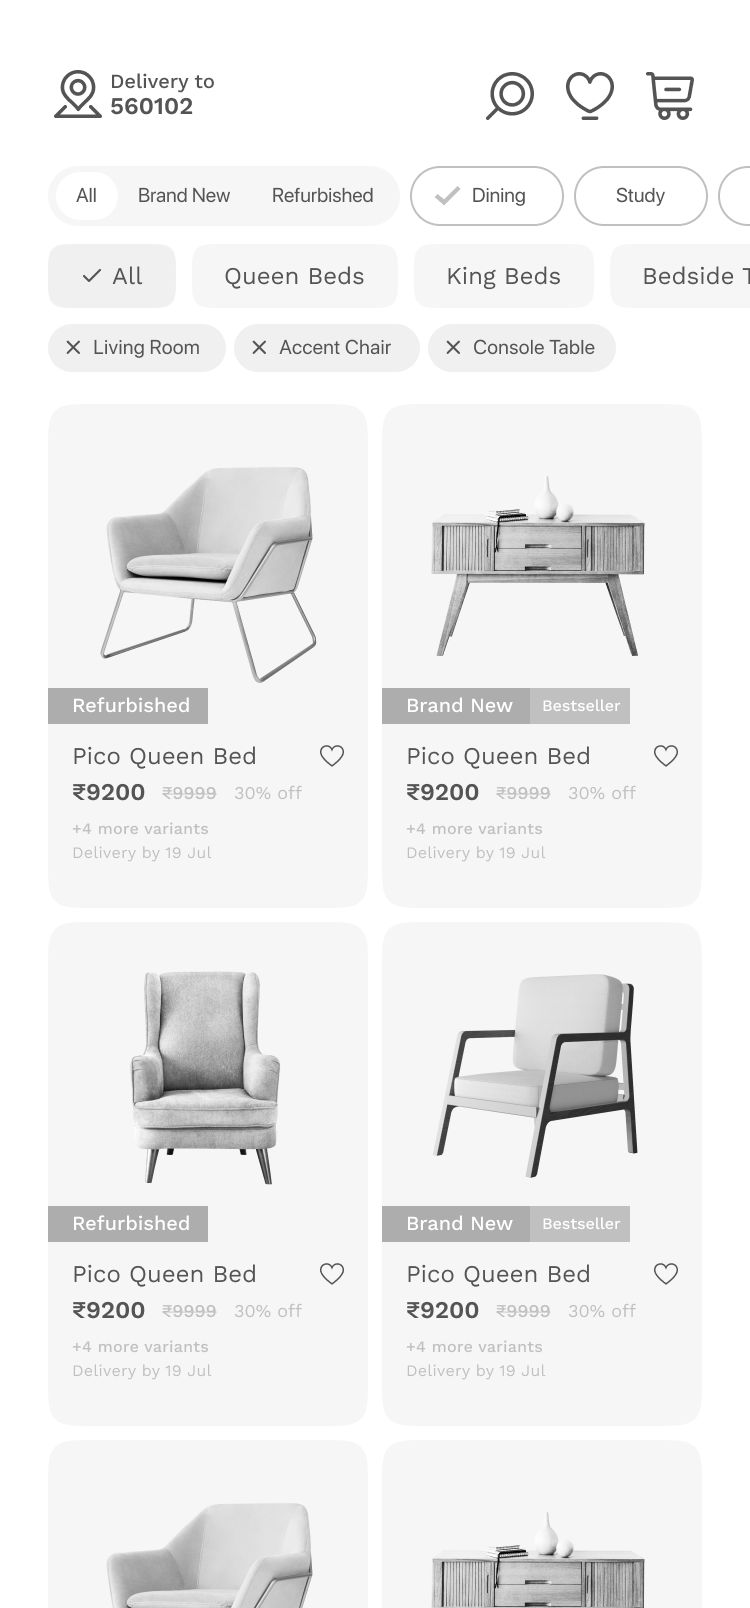The height and width of the screenshot is (1608, 750).
Task: Toggle the Study category chip
Action: pyautogui.click(x=641, y=196)
